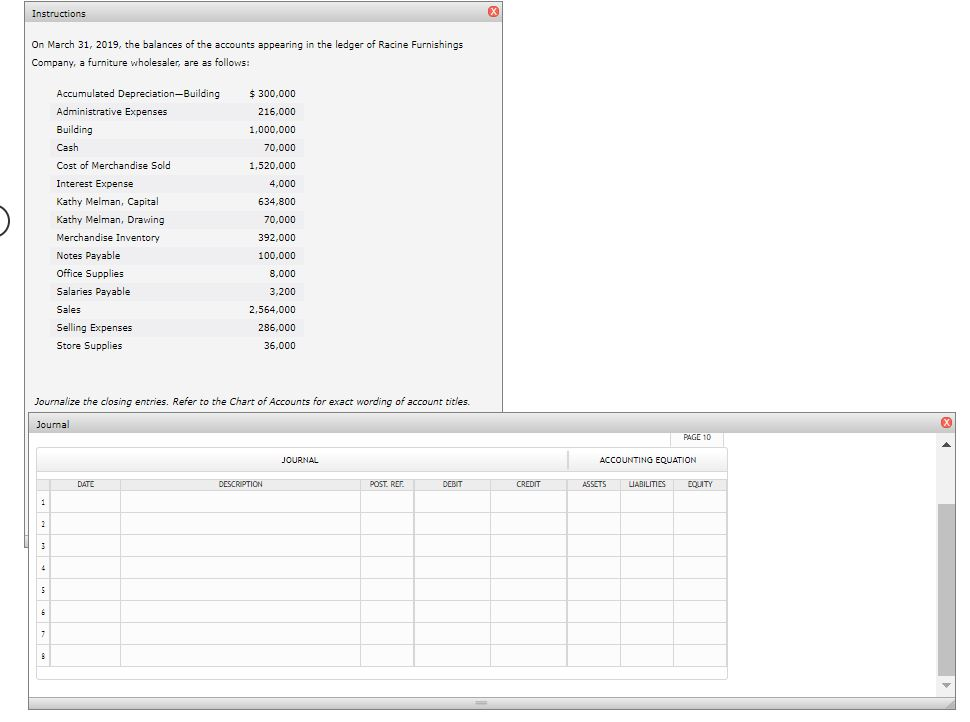Select the Liabilities cell in row 3

tap(646, 545)
